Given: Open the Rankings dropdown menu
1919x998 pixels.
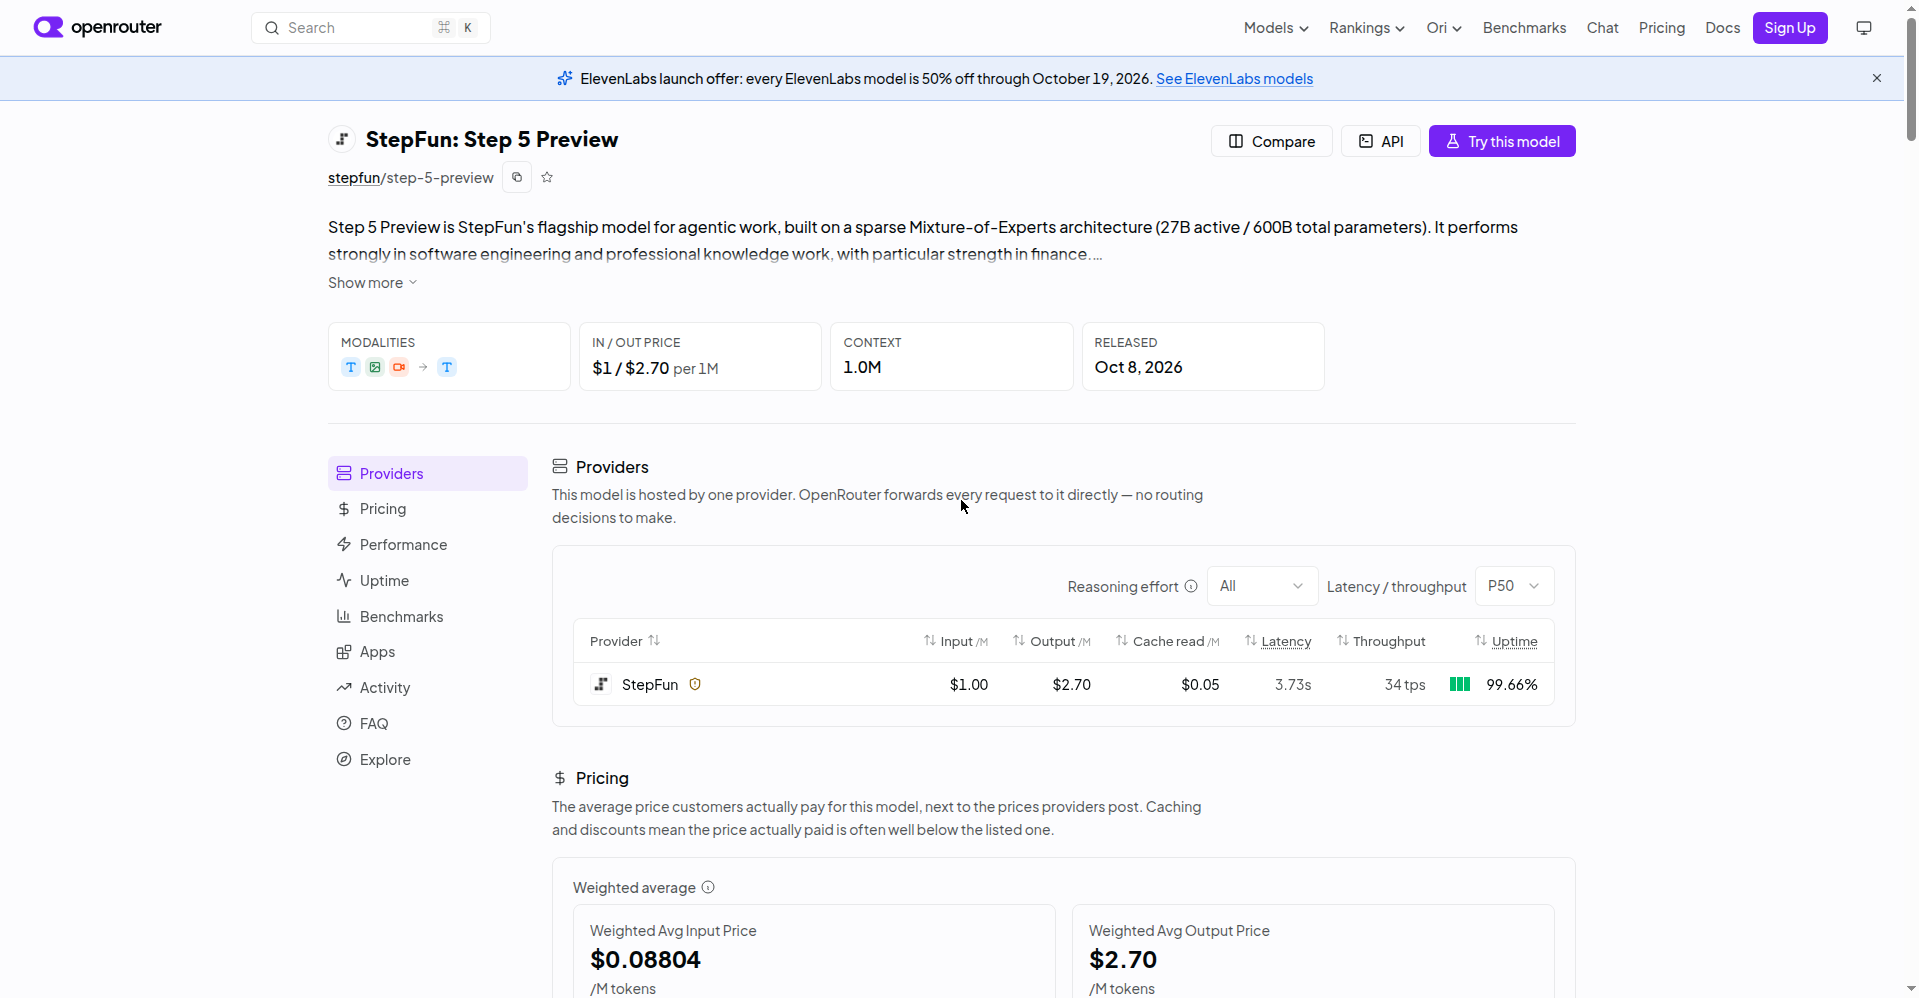Looking at the screenshot, I should coord(1367,28).
